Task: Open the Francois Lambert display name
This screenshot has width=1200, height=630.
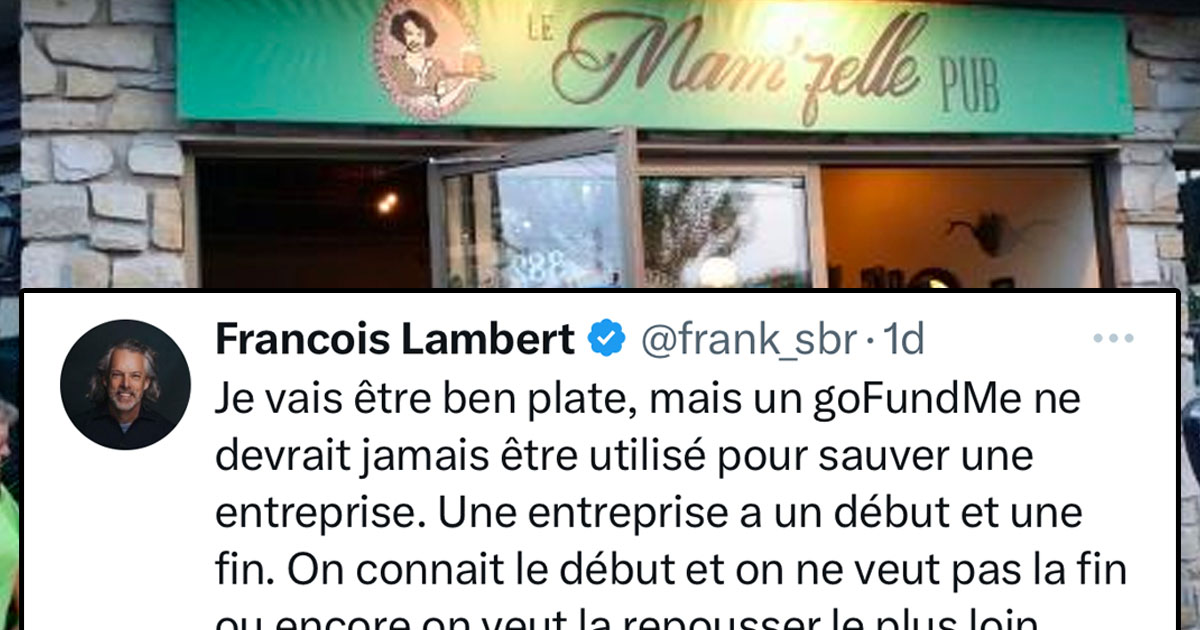Action: [395, 341]
